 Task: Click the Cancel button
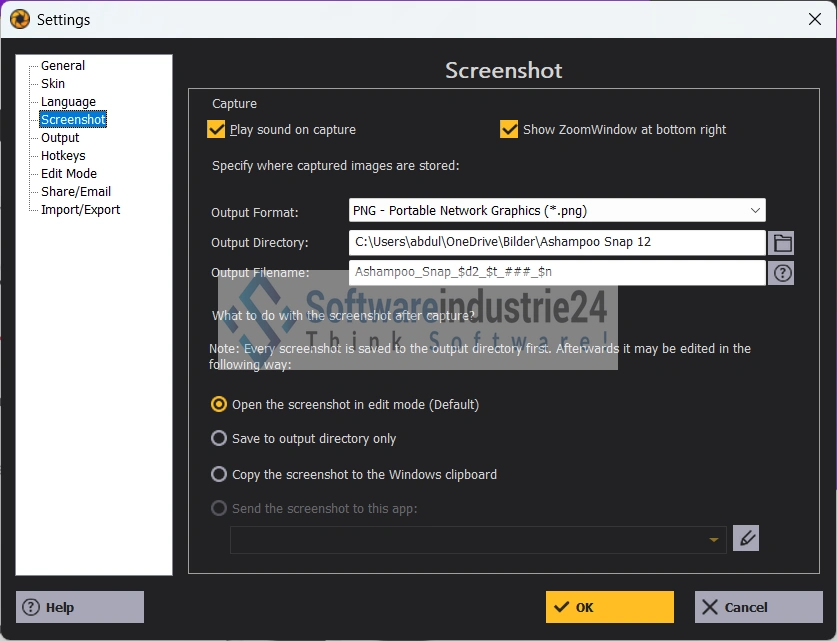click(x=759, y=607)
